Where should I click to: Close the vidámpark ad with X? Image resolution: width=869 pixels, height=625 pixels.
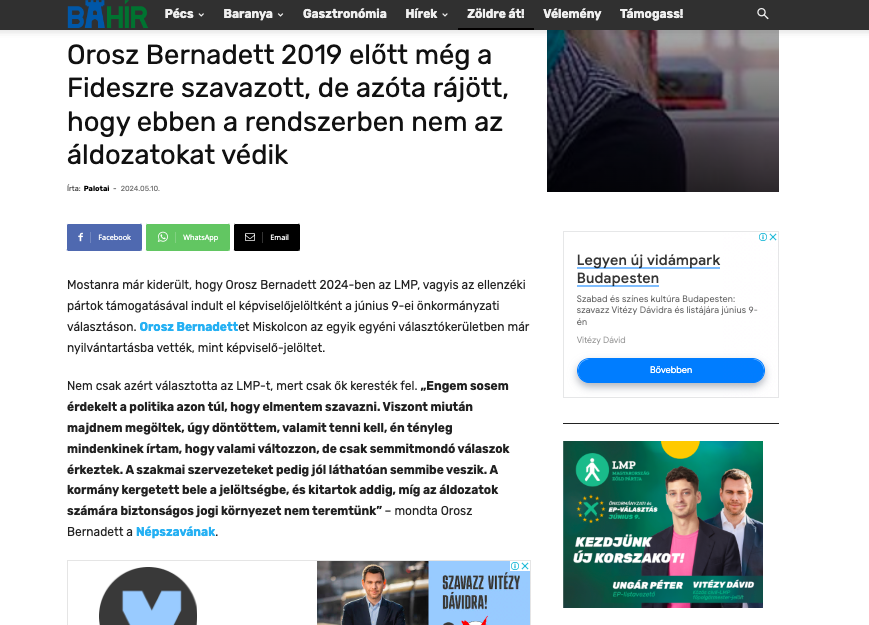(773, 237)
